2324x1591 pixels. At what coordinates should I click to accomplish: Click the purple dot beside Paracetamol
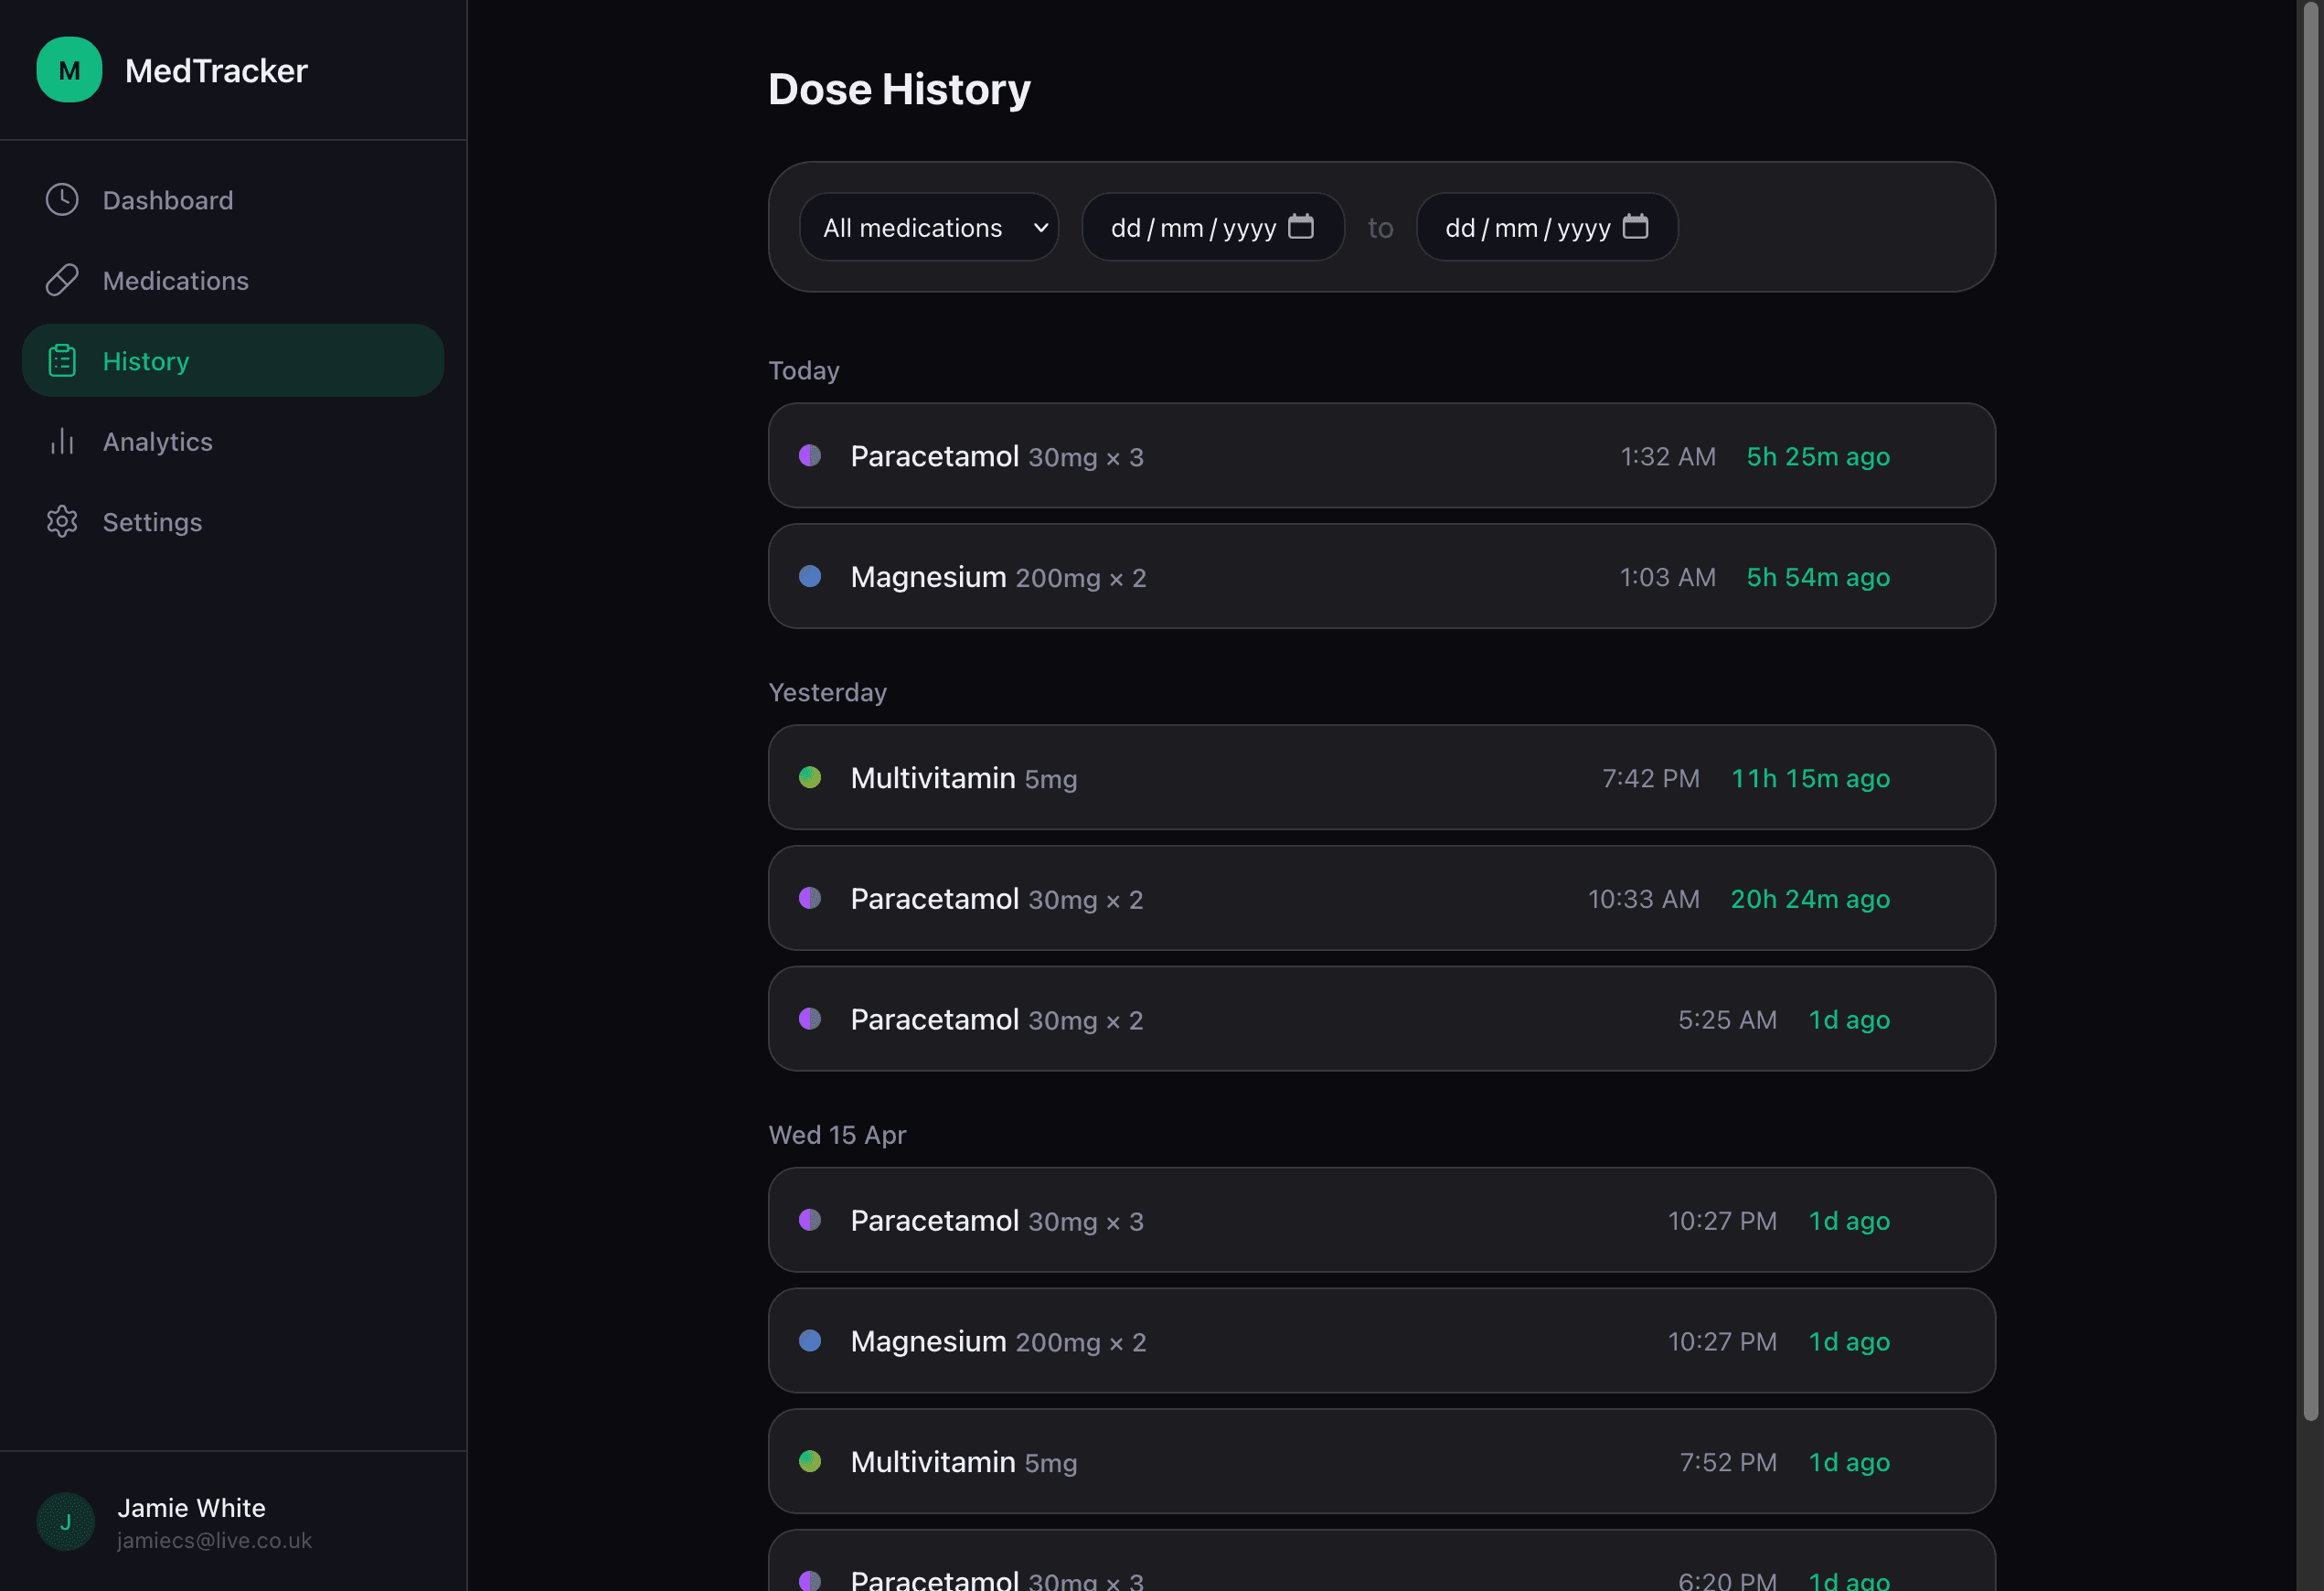pos(810,456)
